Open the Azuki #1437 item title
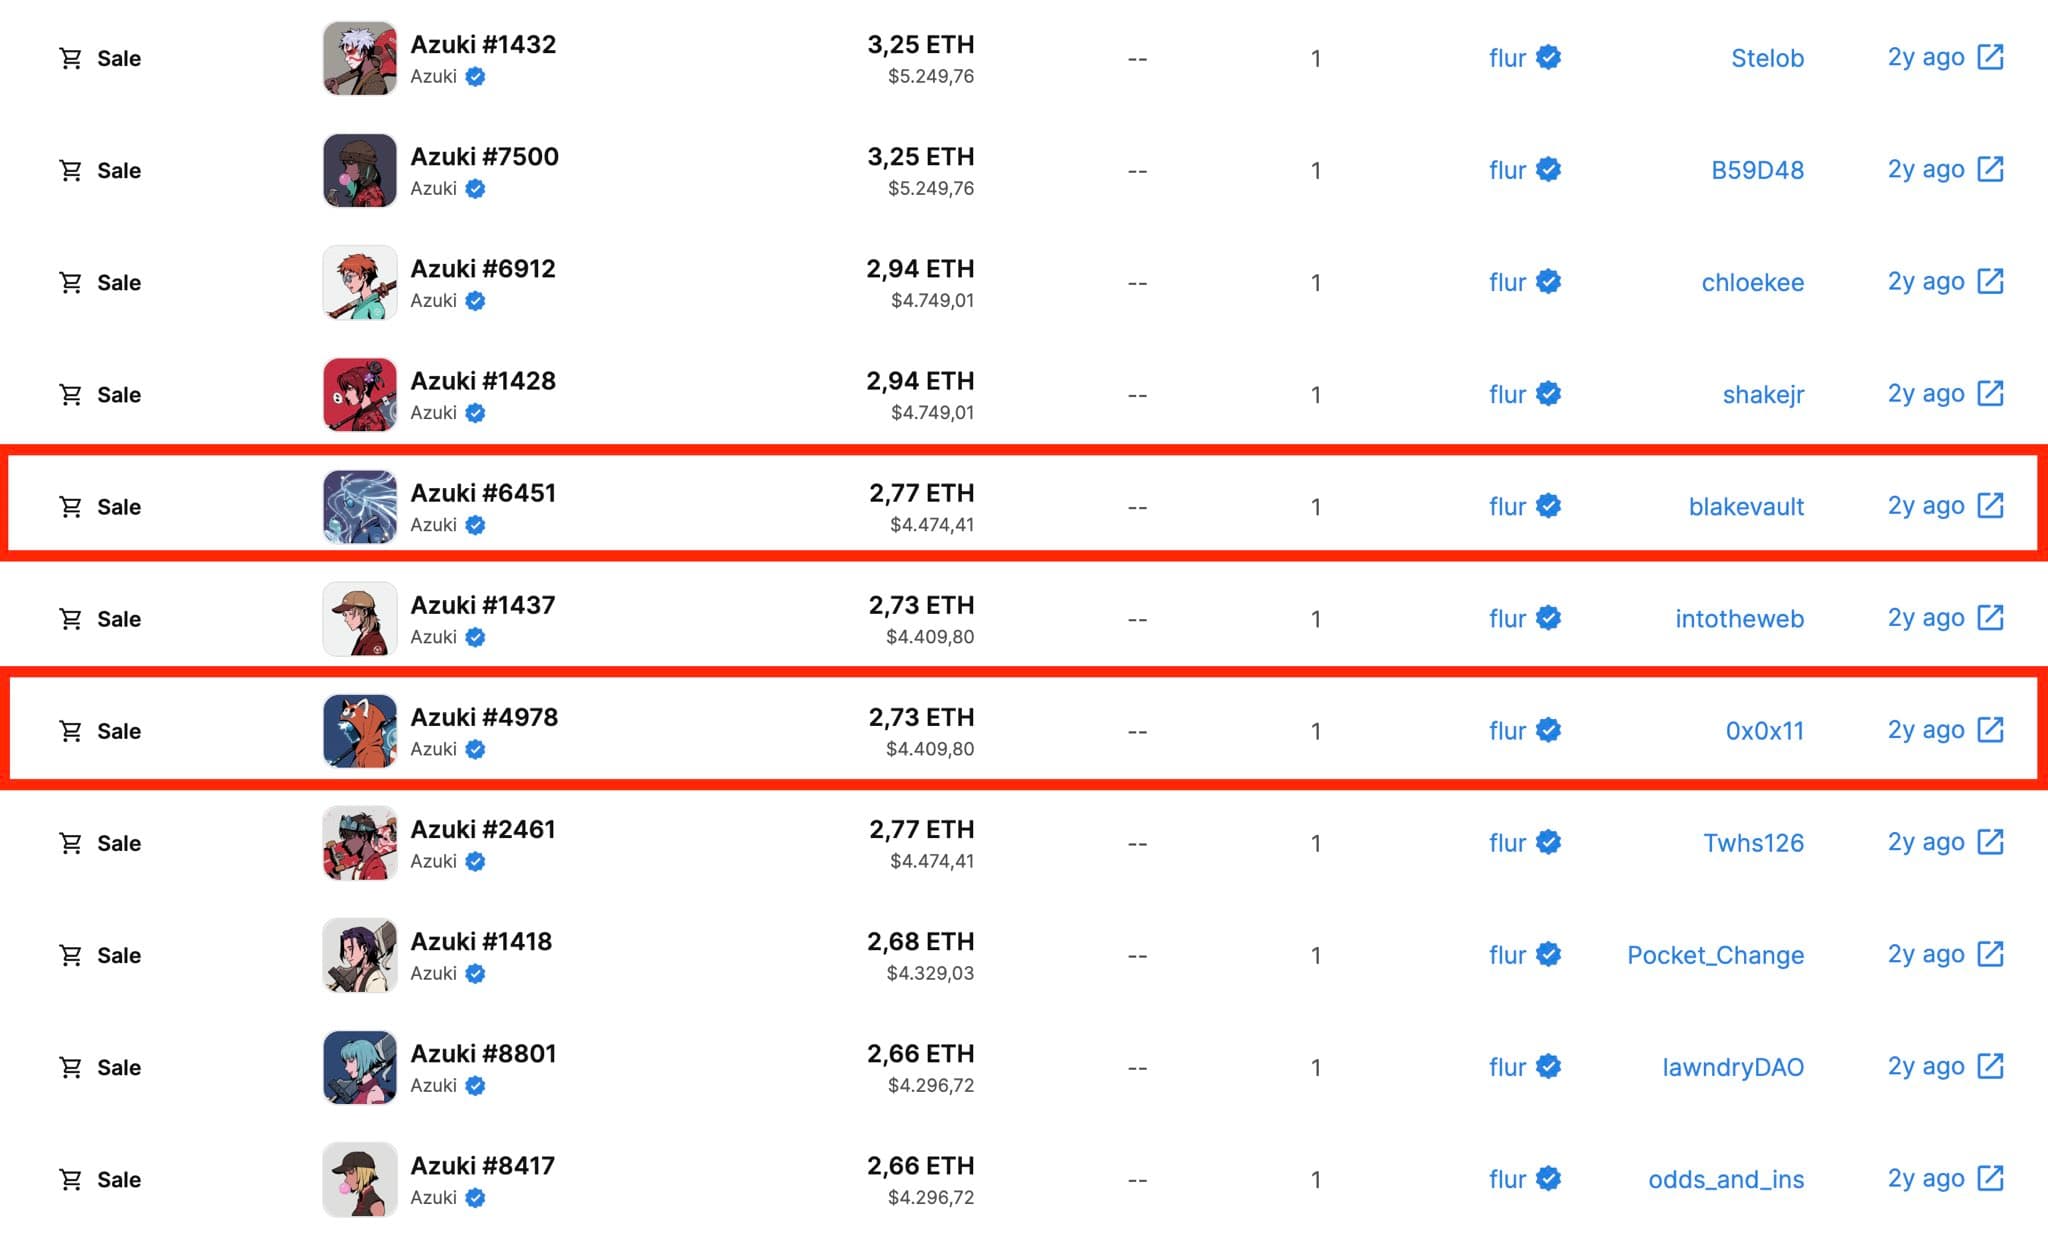The image size is (2048, 1242). (x=483, y=605)
